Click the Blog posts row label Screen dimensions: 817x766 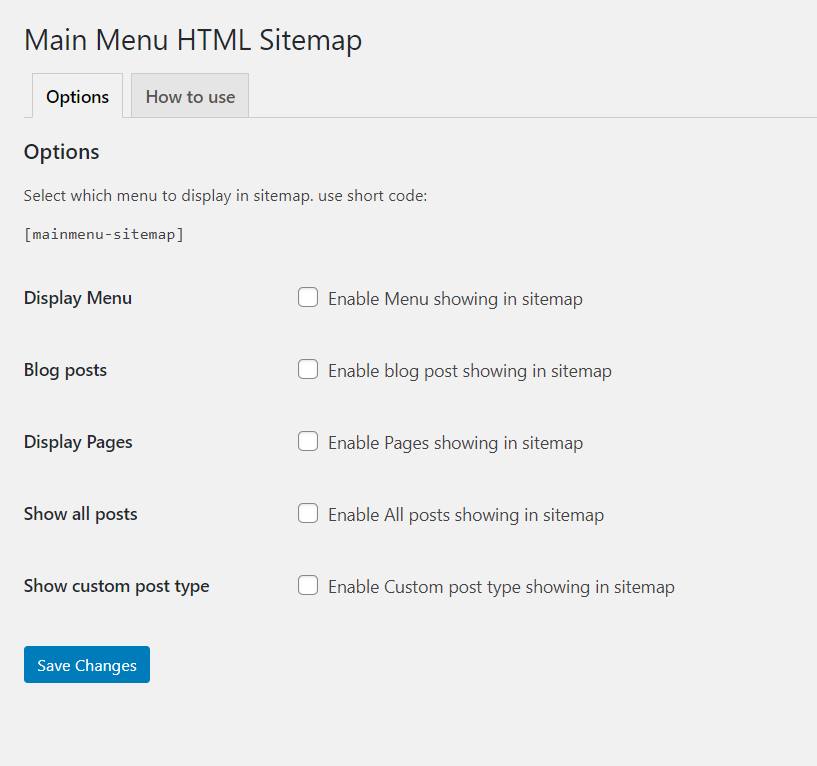pyautogui.click(x=65, y=370)
